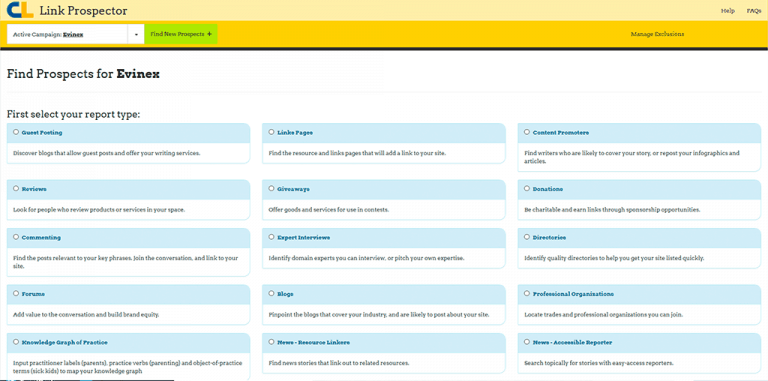
Task: Open the Help link
Action: tap(728, 11)
